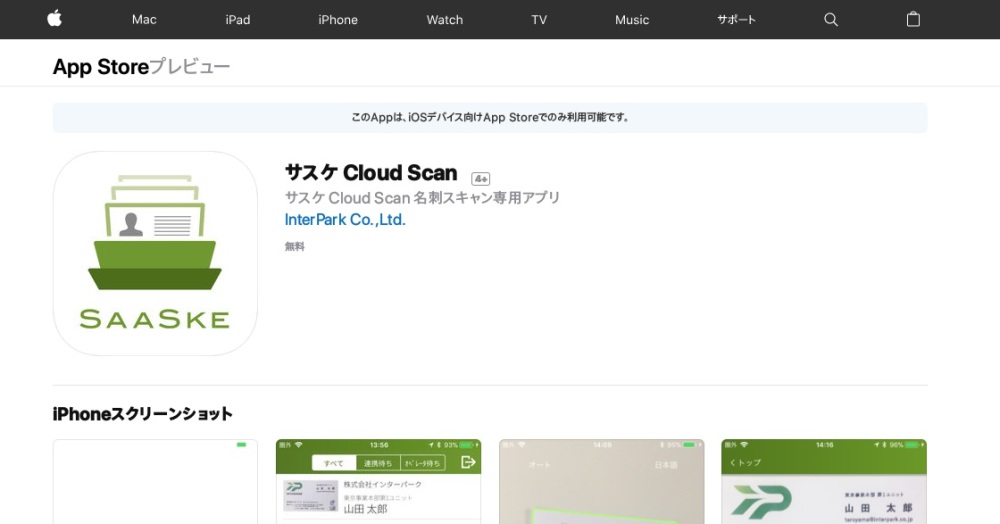Open the Music menu item
Screen dimensions: 1000x524
tap(632, 20)
